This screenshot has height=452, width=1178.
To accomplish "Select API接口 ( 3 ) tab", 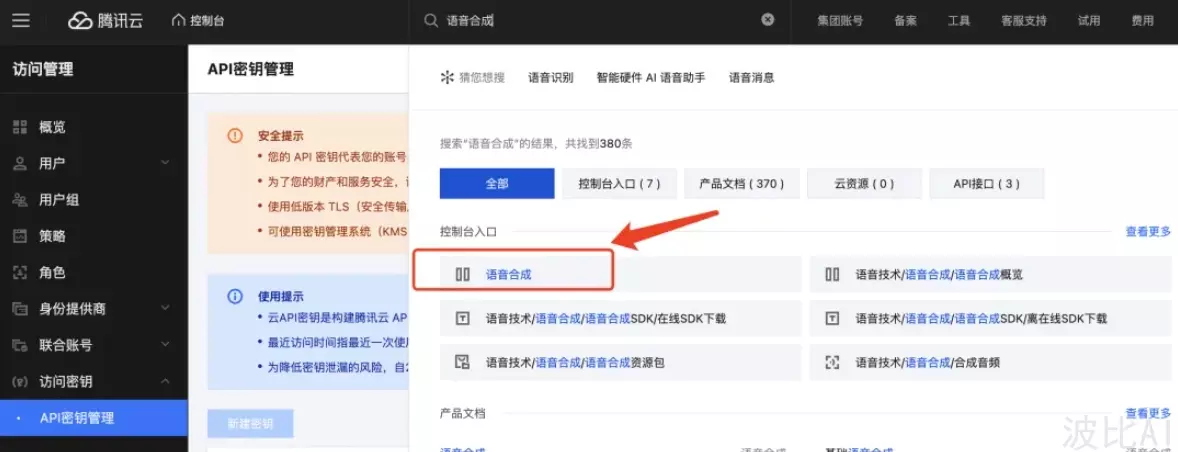I will click(x=986, y=183).
